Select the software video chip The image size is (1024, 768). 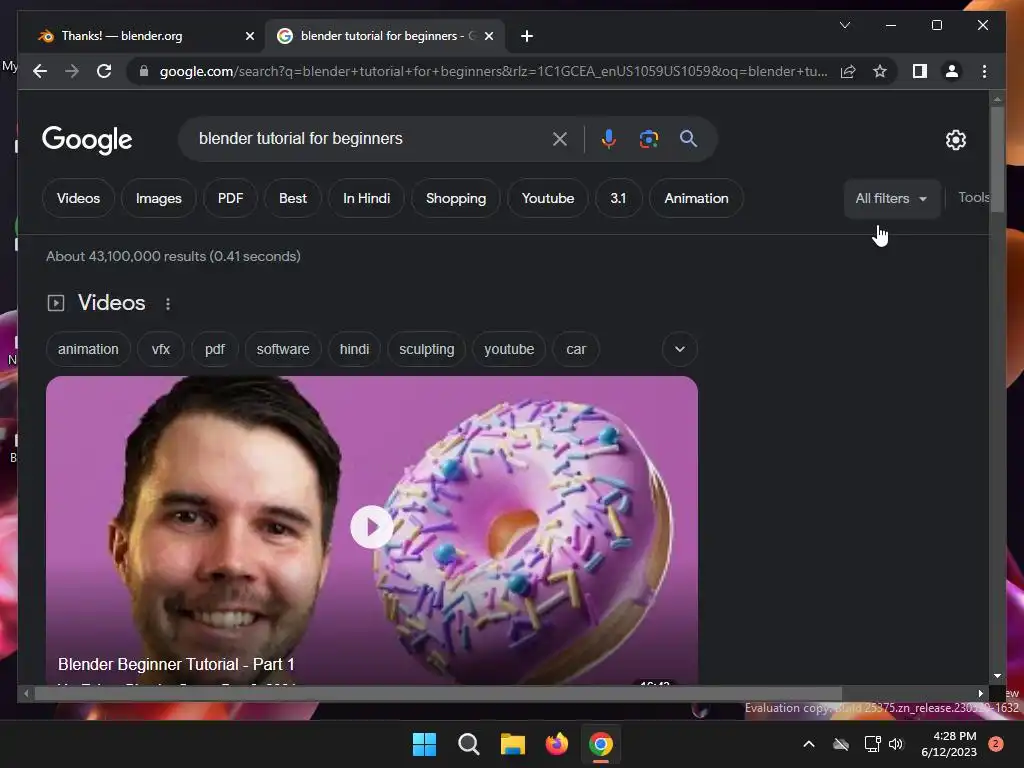point(283,349)
